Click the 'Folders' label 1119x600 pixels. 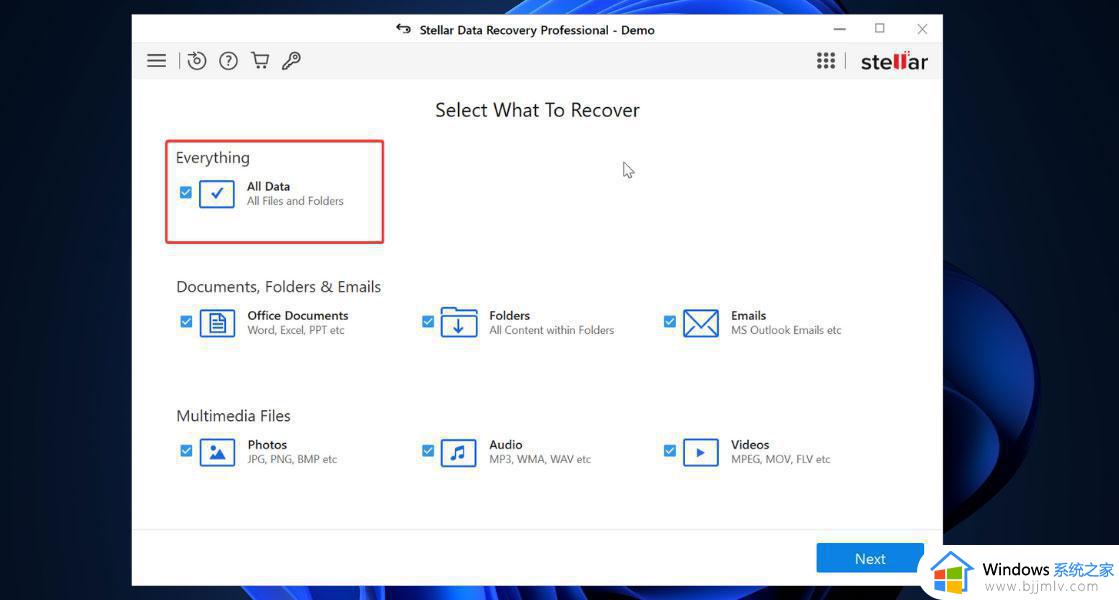[x=510, y=315]
